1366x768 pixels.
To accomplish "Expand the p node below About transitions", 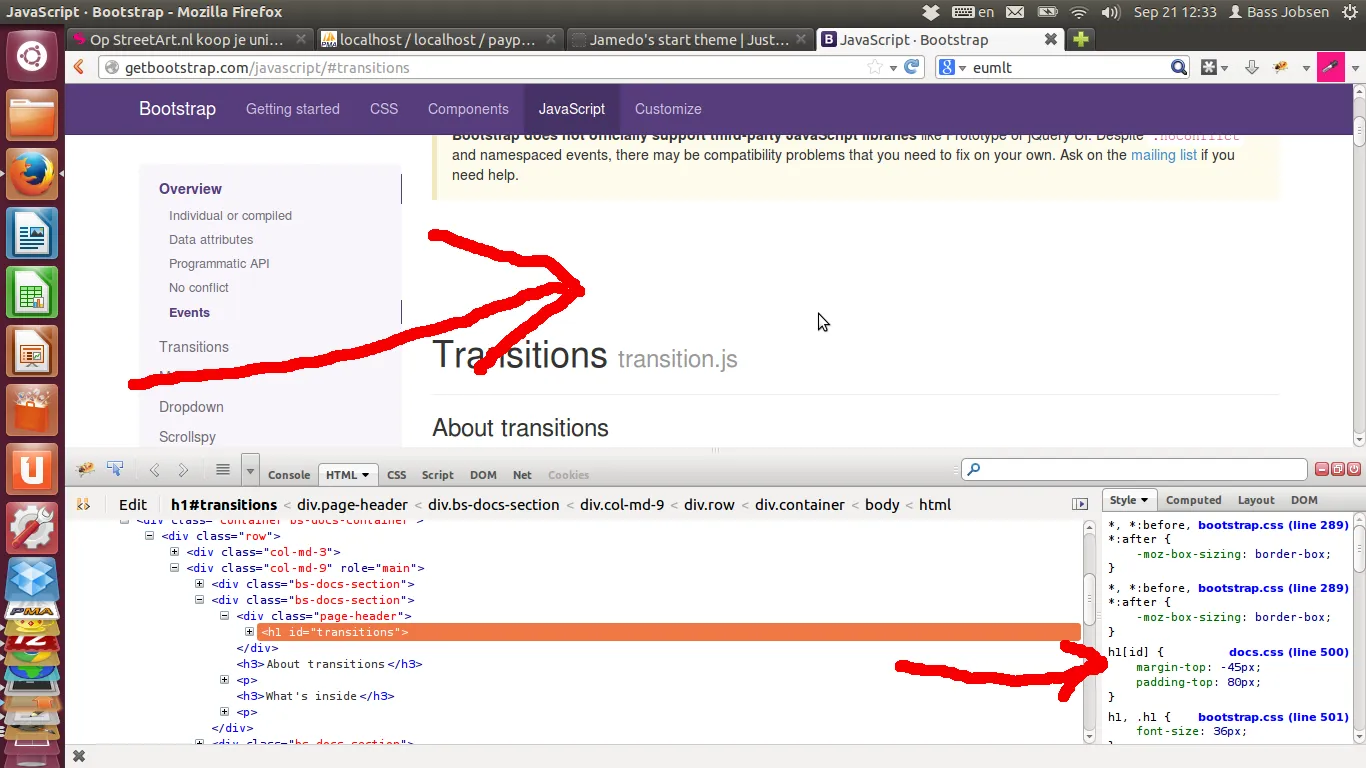I will 224,680.
